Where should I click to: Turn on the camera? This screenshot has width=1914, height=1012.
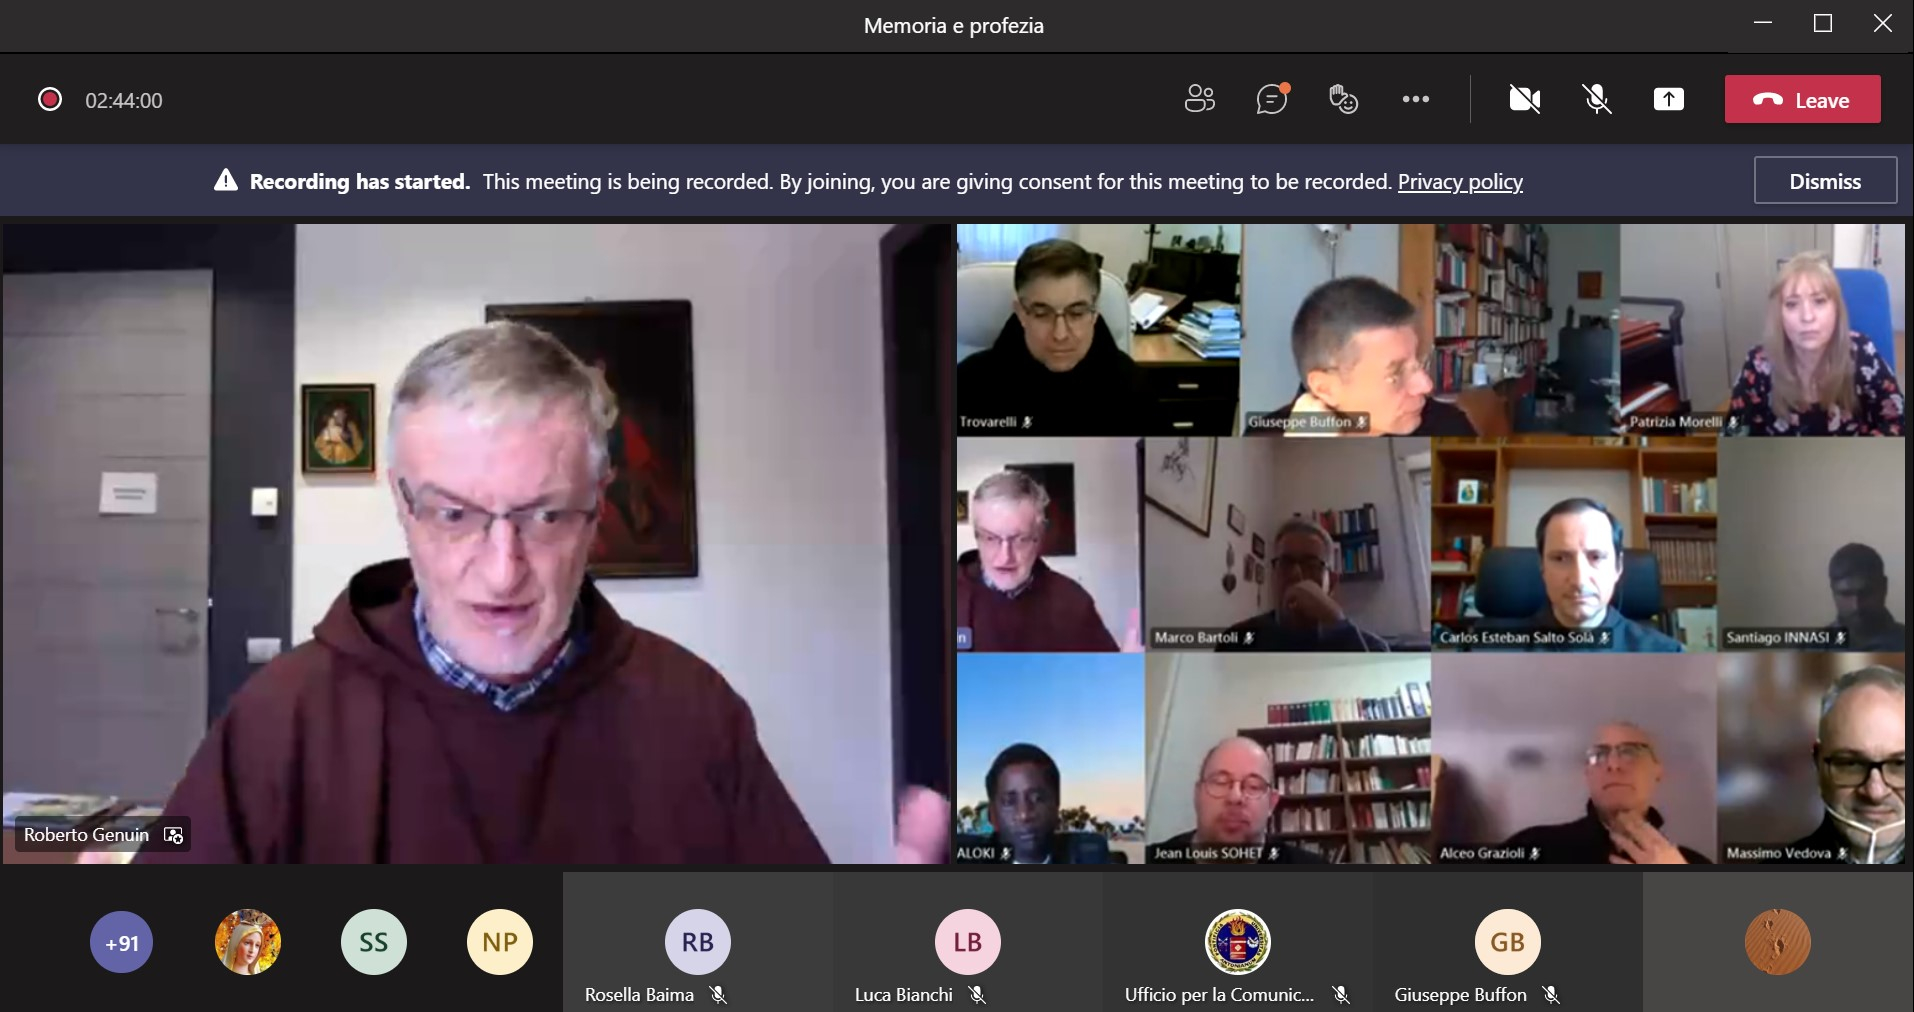pos(1524,99)
